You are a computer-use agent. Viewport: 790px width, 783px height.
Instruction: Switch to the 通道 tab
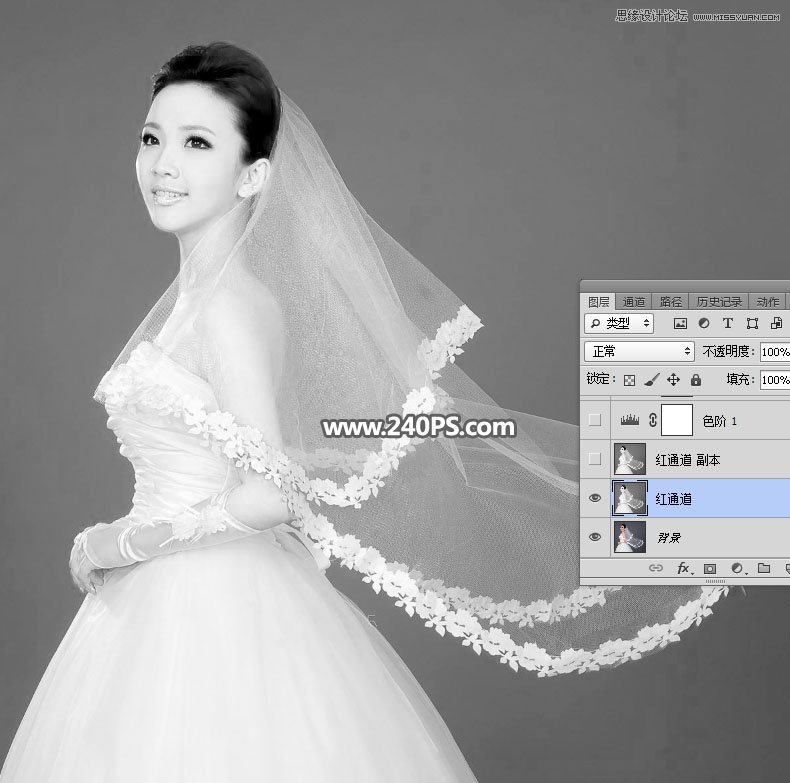click(633, 302)
